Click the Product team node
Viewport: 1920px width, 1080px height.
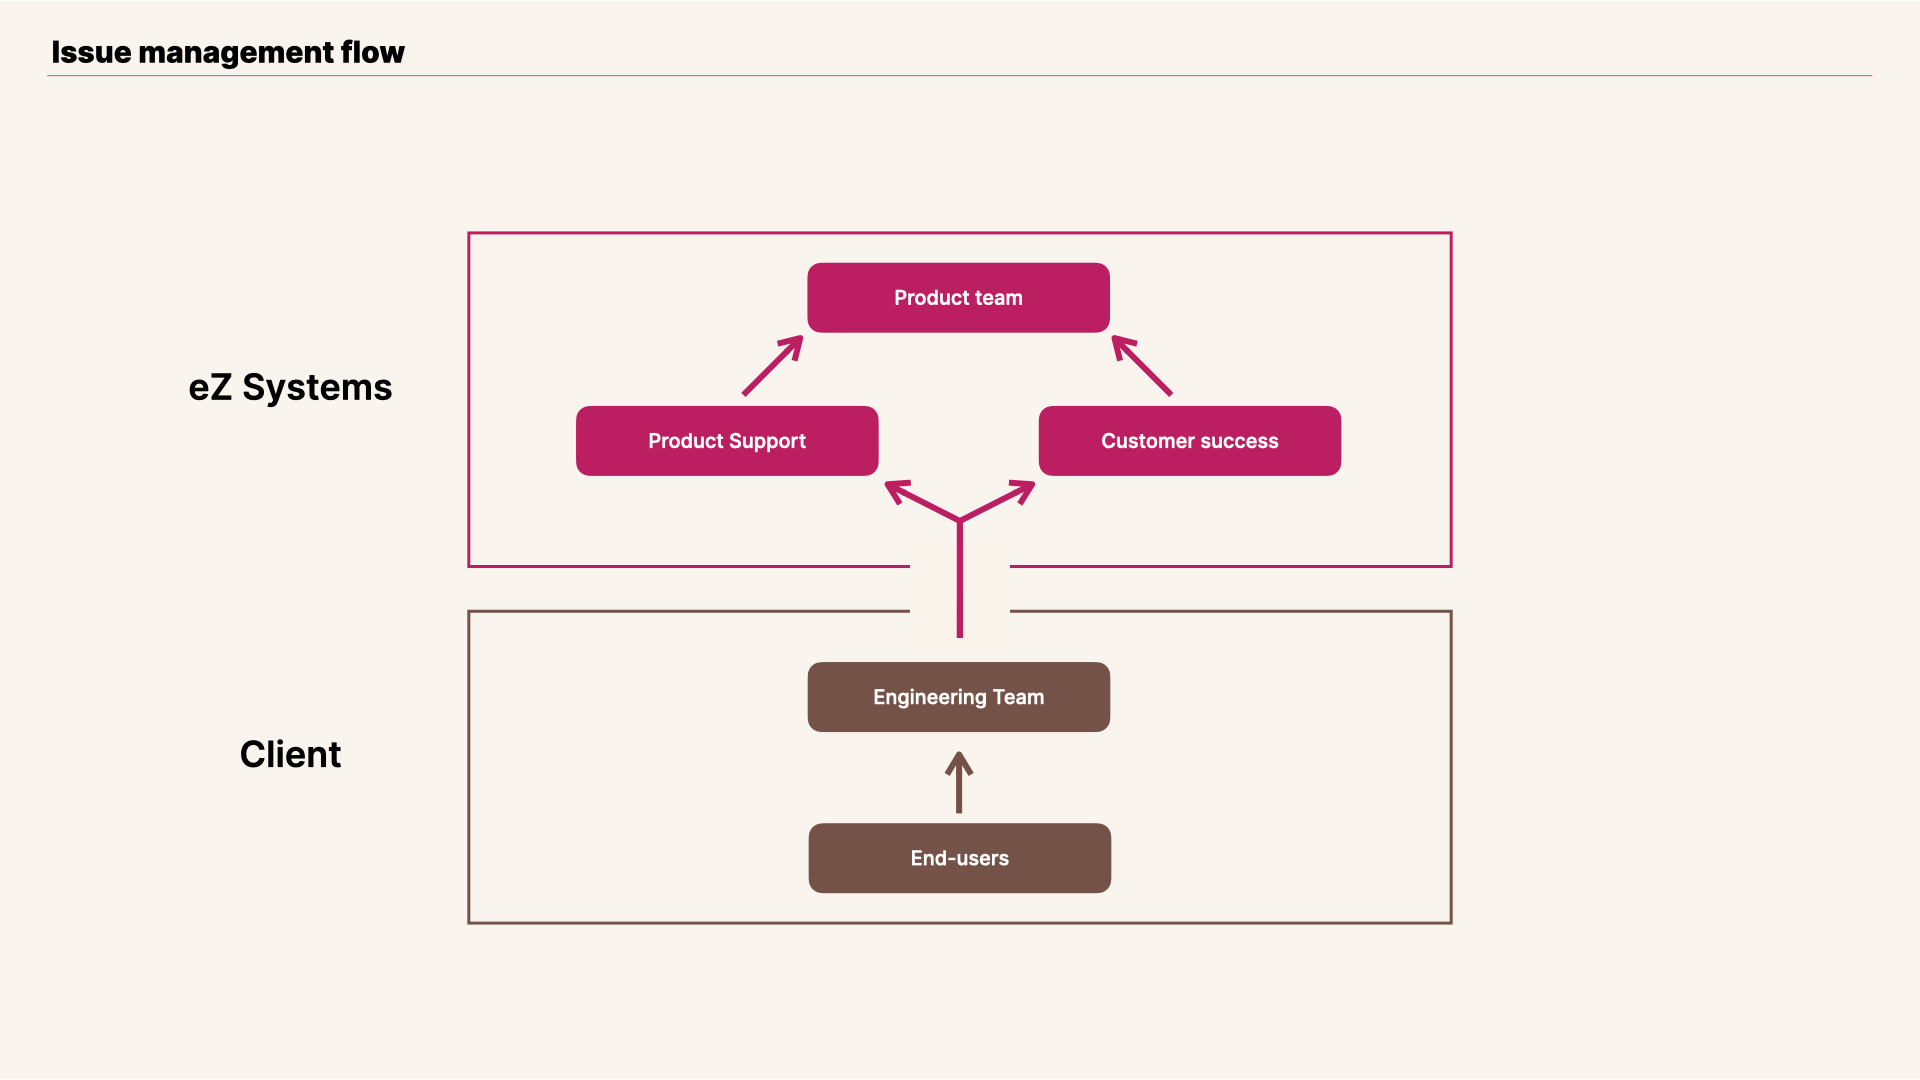(959, 297)
